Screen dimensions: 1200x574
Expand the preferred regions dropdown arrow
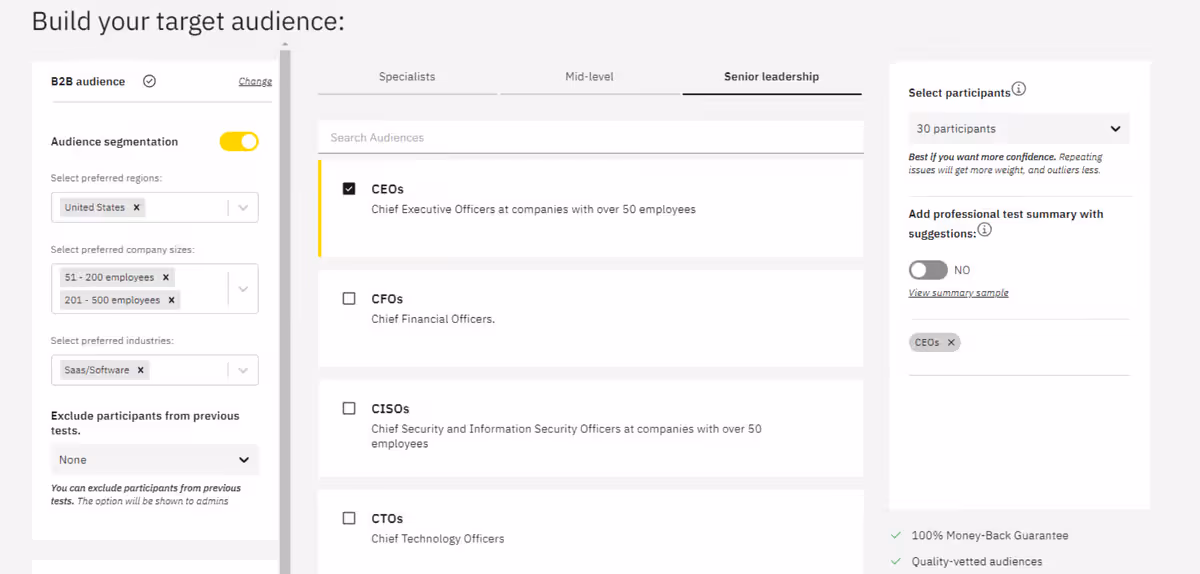[243, 207]
